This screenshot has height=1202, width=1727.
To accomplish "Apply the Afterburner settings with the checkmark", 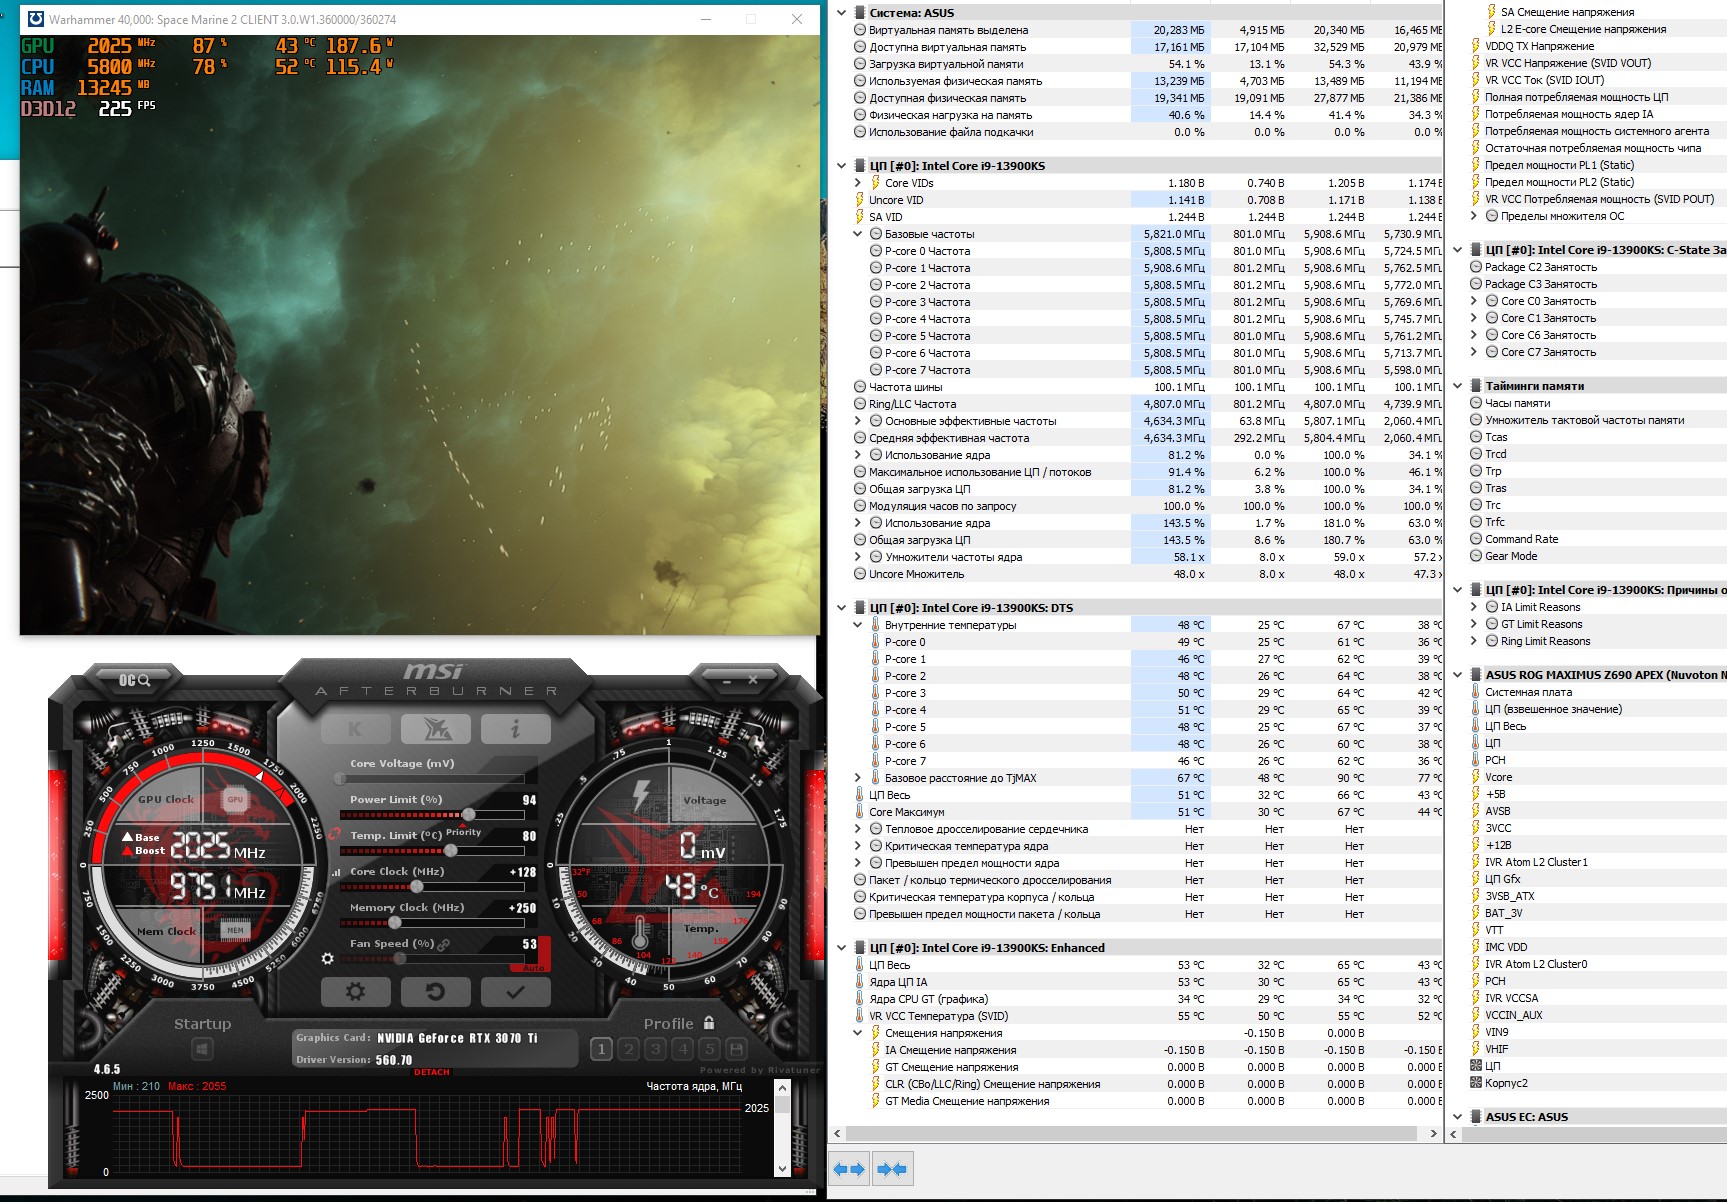I will [515, 992].
